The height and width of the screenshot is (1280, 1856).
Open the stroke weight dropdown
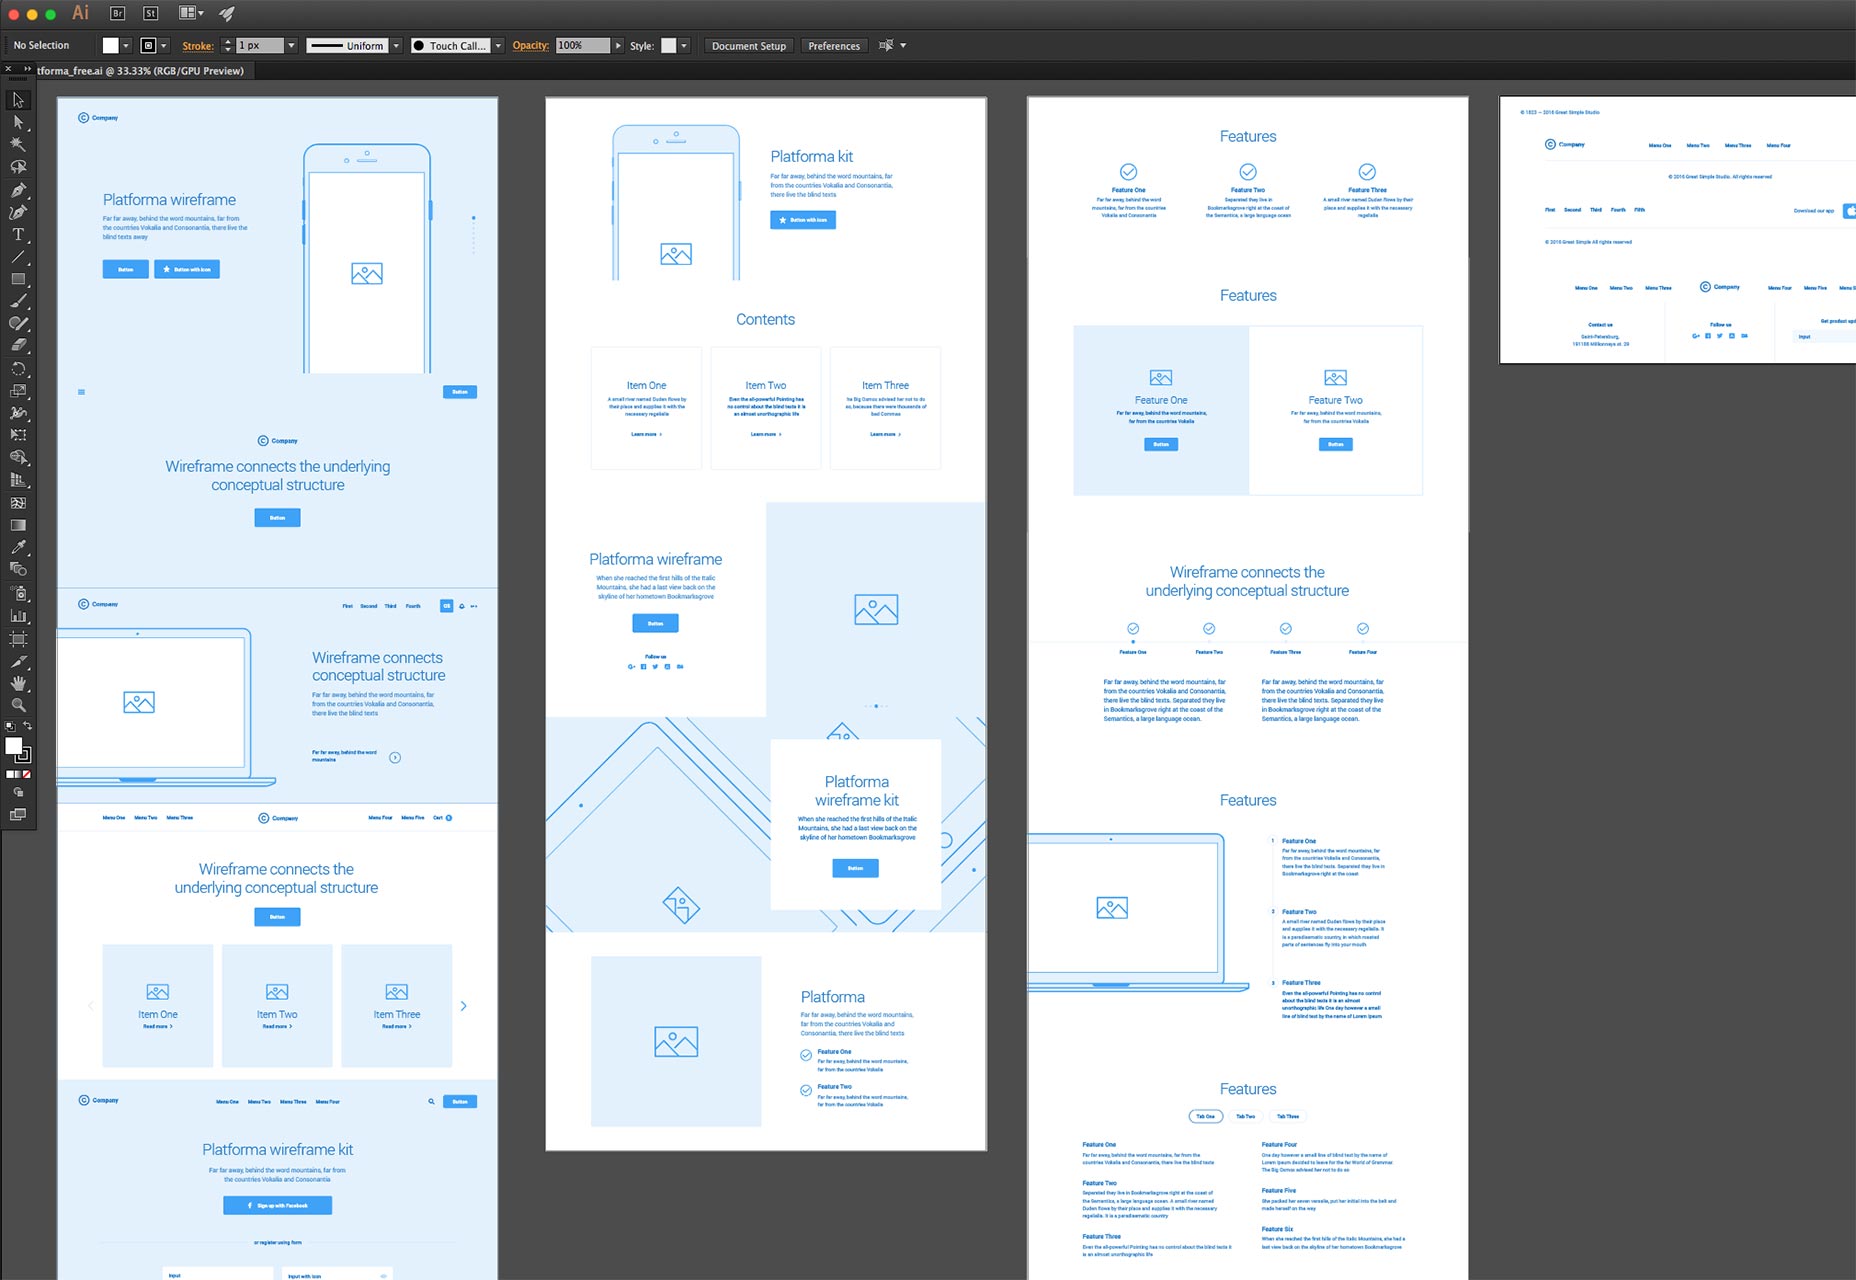tap(292, 45)
